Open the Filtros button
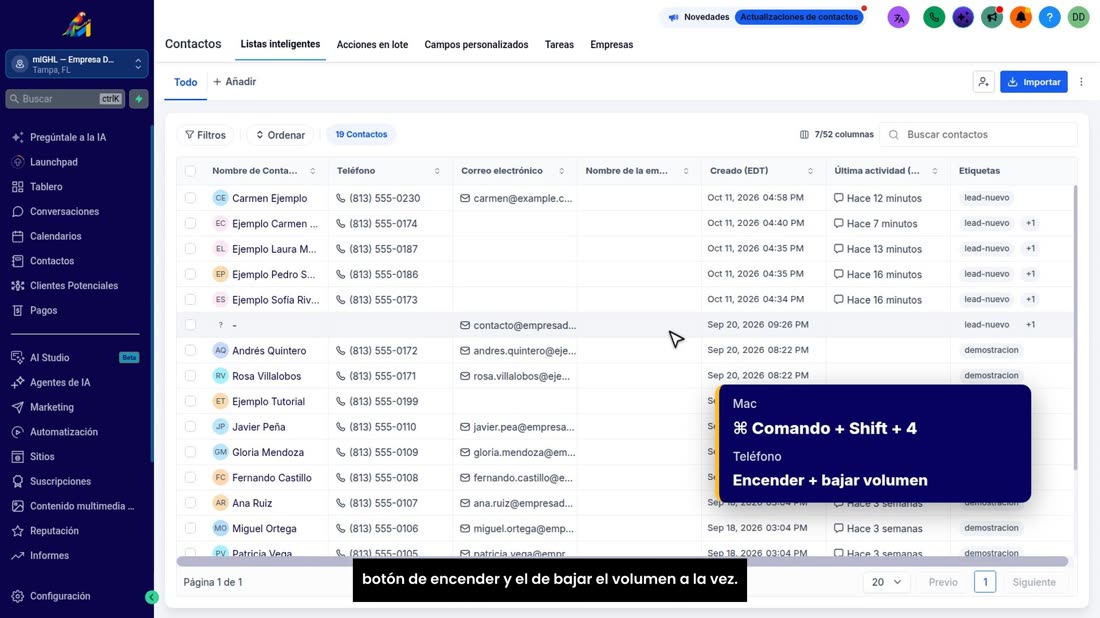The width and height of the screenshot is (1100, 618). click(x=206, y=135)
